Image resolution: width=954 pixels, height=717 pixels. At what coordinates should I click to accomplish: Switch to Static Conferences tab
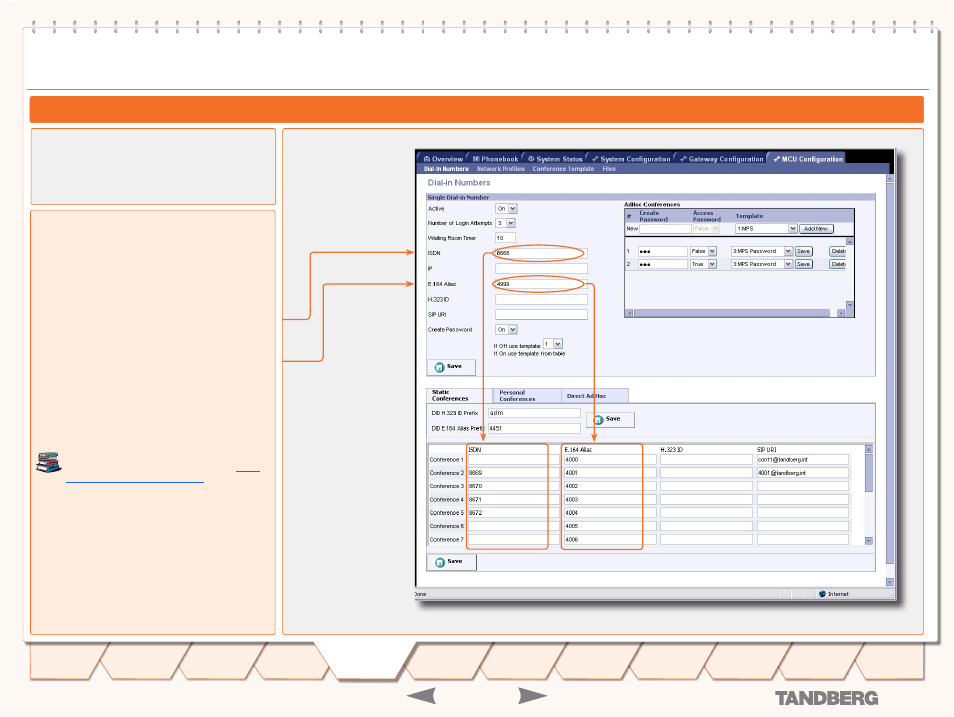[x=459, y=396]
